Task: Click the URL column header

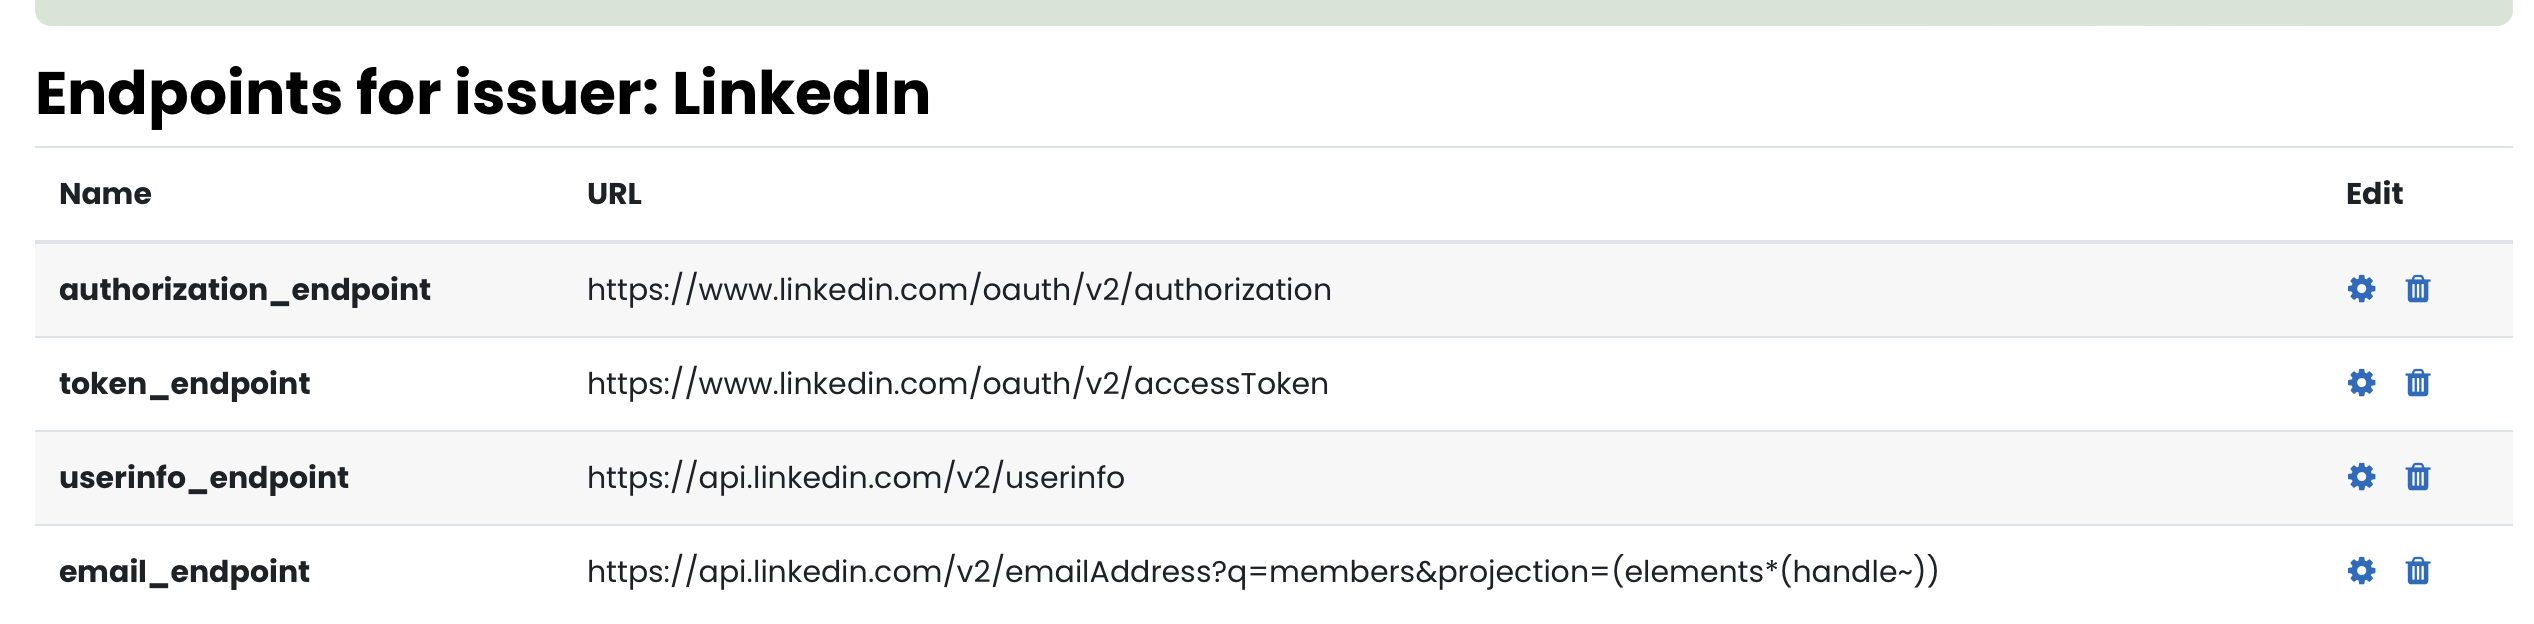Action: click(x=614, y=194)
